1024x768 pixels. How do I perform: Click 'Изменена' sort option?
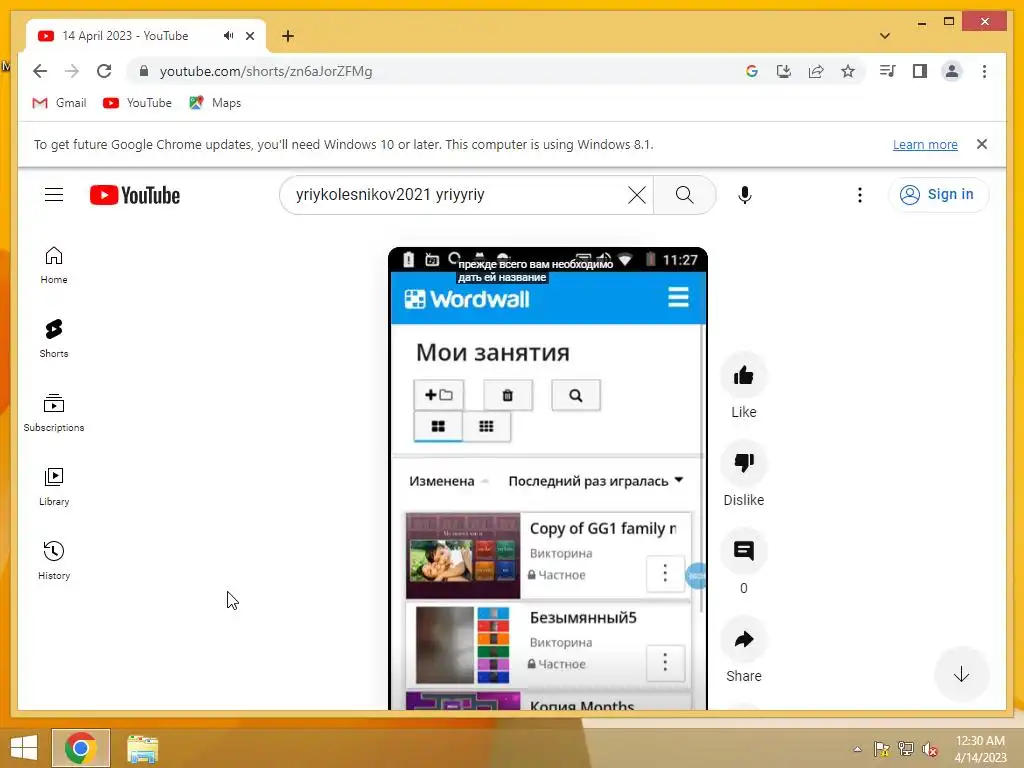point(442,481)
